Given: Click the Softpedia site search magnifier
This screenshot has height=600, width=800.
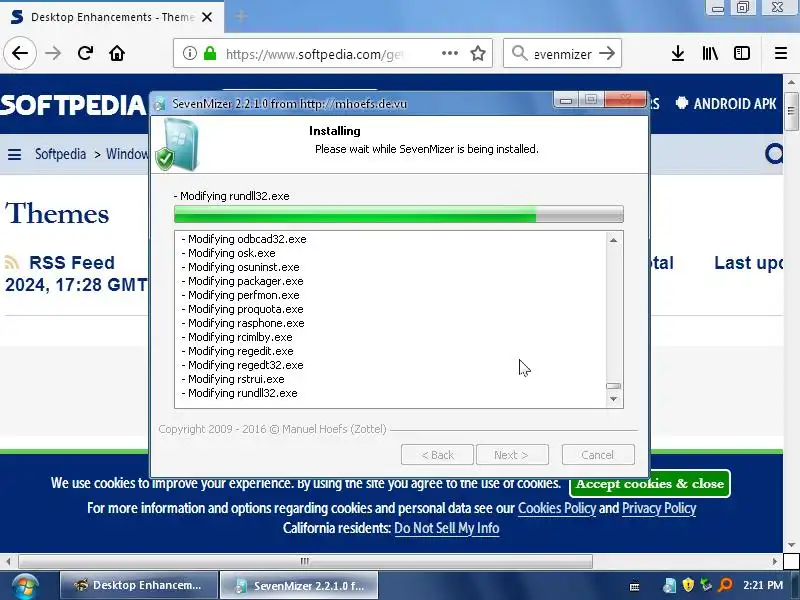Looking at the screenshot, I should tap(774, 154).
